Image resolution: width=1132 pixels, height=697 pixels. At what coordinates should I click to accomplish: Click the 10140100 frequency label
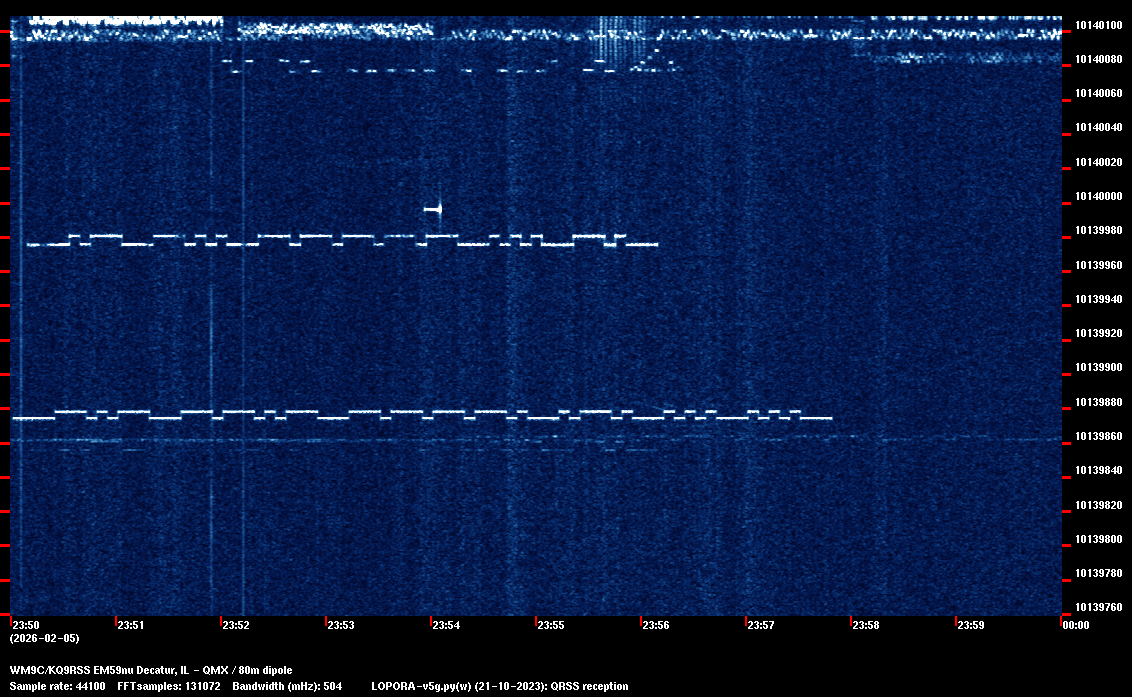coord(1097,25)
